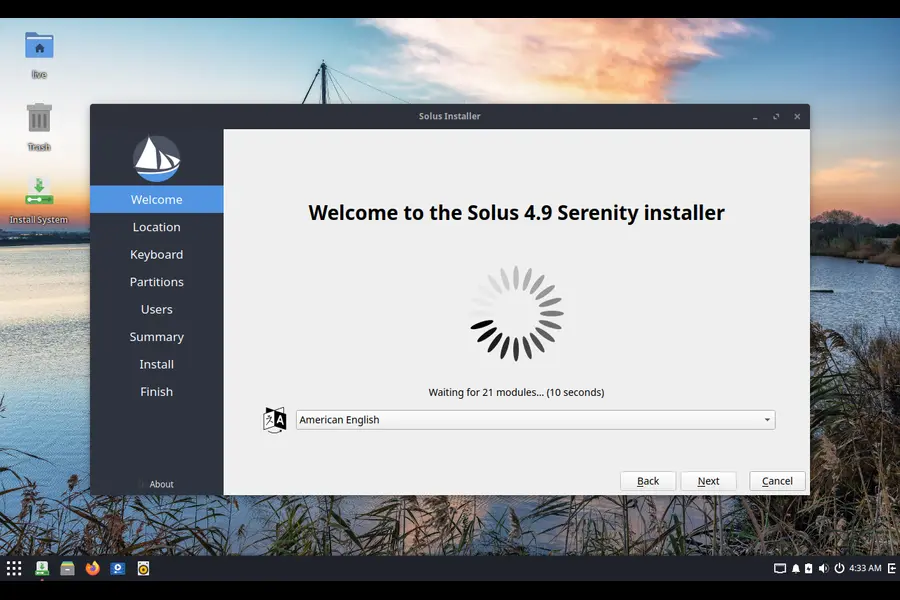Switch to the Keyboard installer step
The image size is (900, 600).
(x=156, y=254)
